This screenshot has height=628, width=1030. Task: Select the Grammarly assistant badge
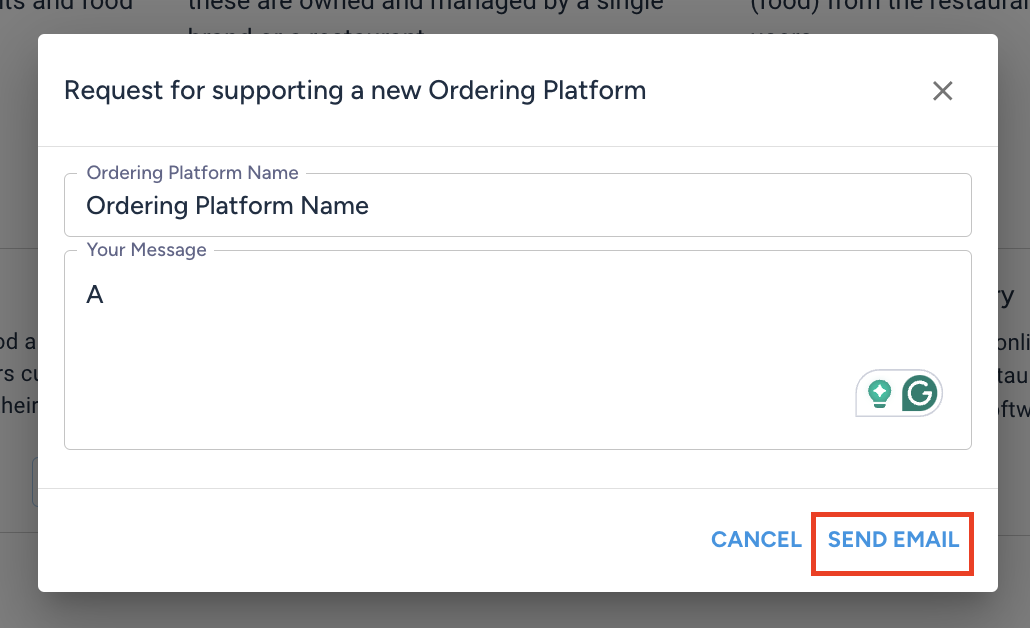[x=898, y=393]
